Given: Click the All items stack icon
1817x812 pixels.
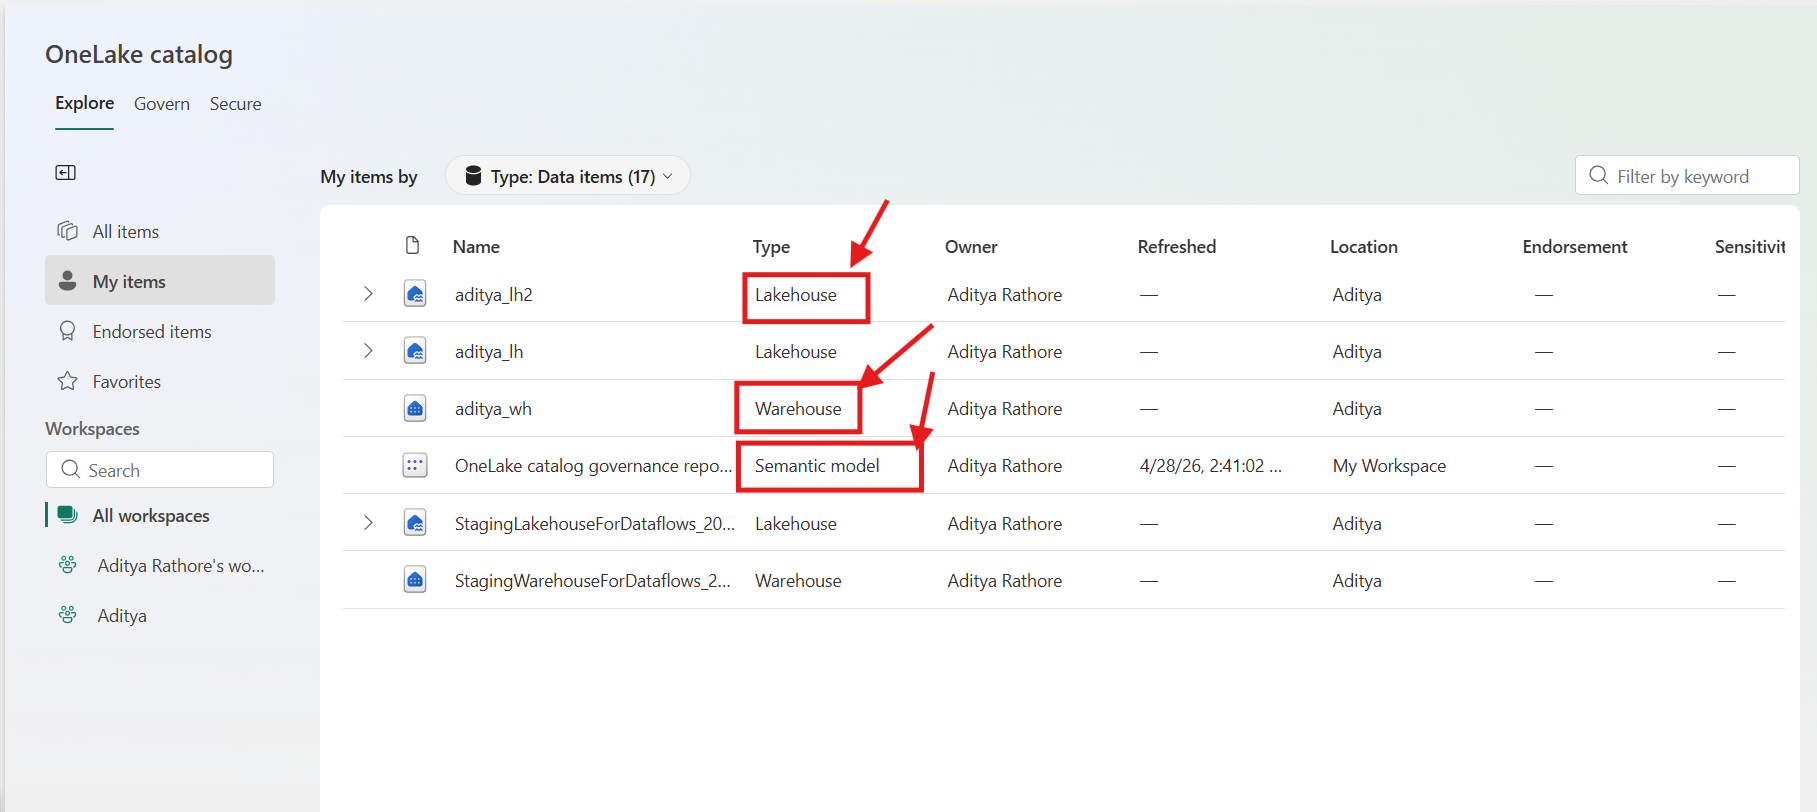Looking at the screenshot, I should click(x=67, y=231).
